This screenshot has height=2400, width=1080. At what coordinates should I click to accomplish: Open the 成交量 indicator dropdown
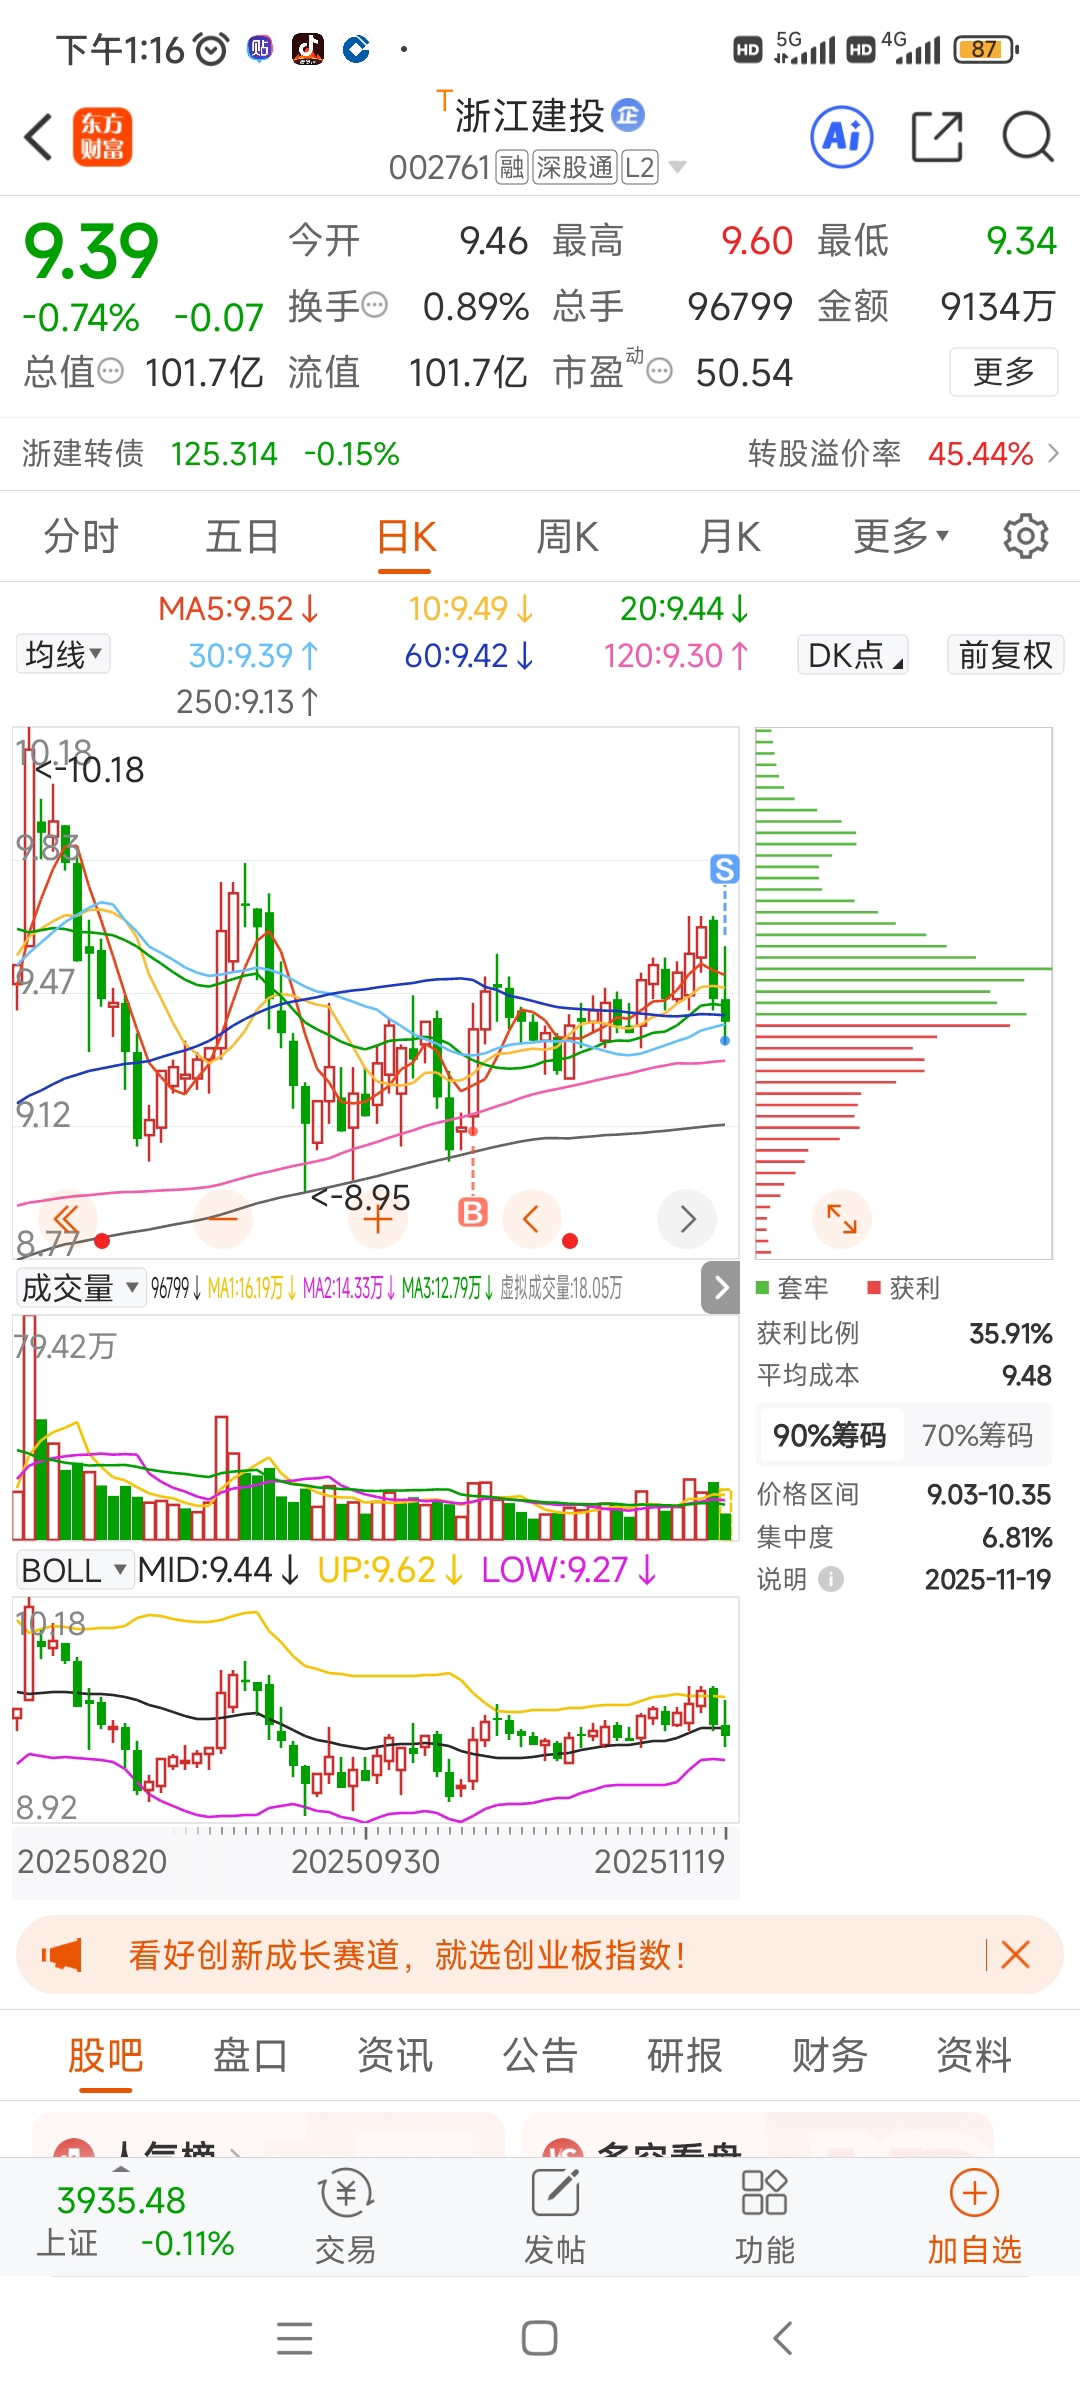(81, 1288)
